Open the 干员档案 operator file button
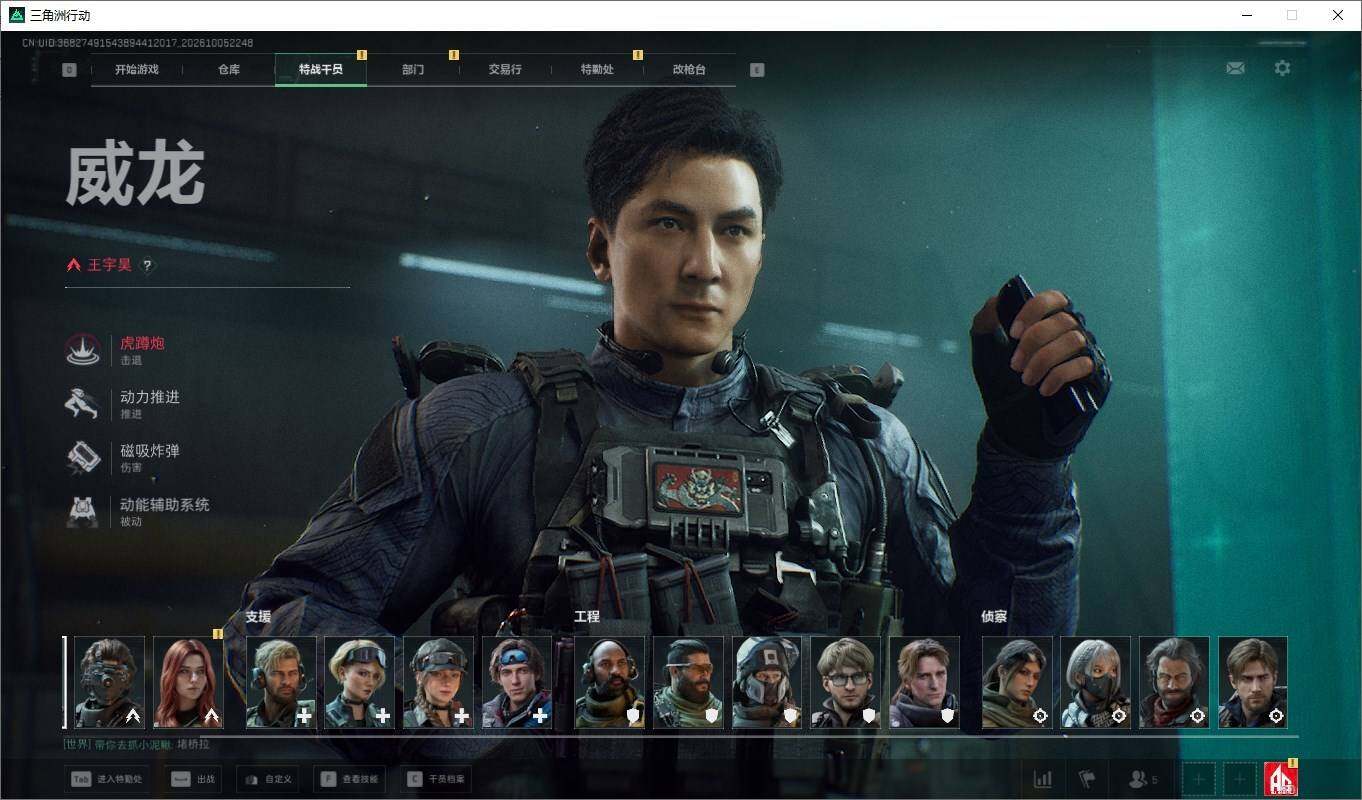This screenshot has width=1362, height=800. 437,779
